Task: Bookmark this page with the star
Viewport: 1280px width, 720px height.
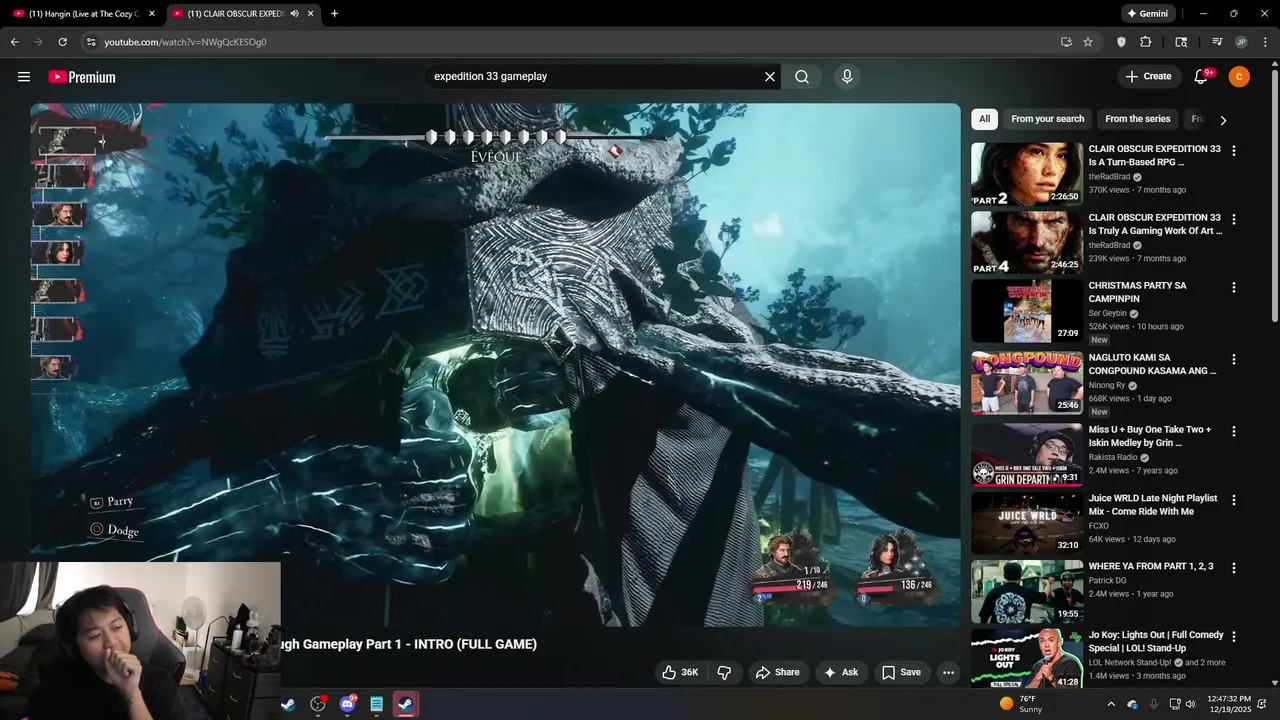Action: pos(1088,42)
